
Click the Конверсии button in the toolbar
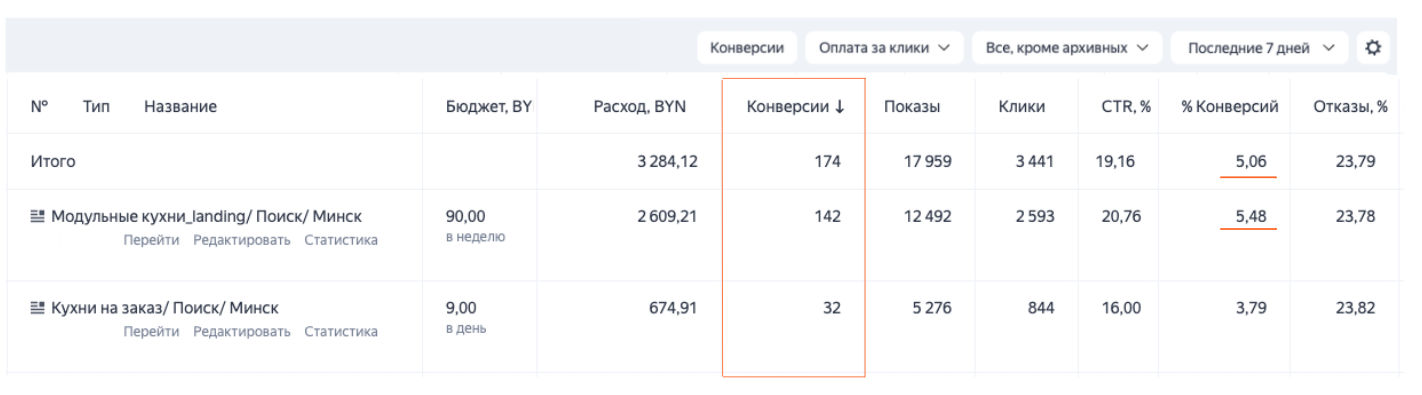point(747,47)
